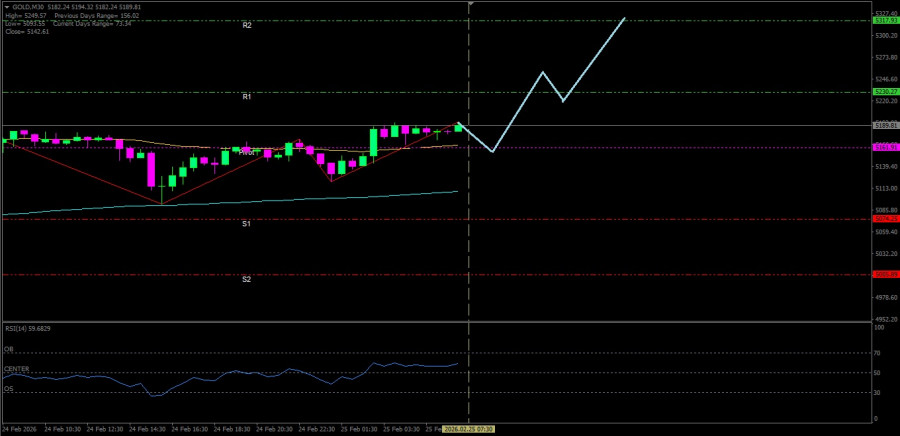Select the red 5074.25 price tag

pos(884,218)
